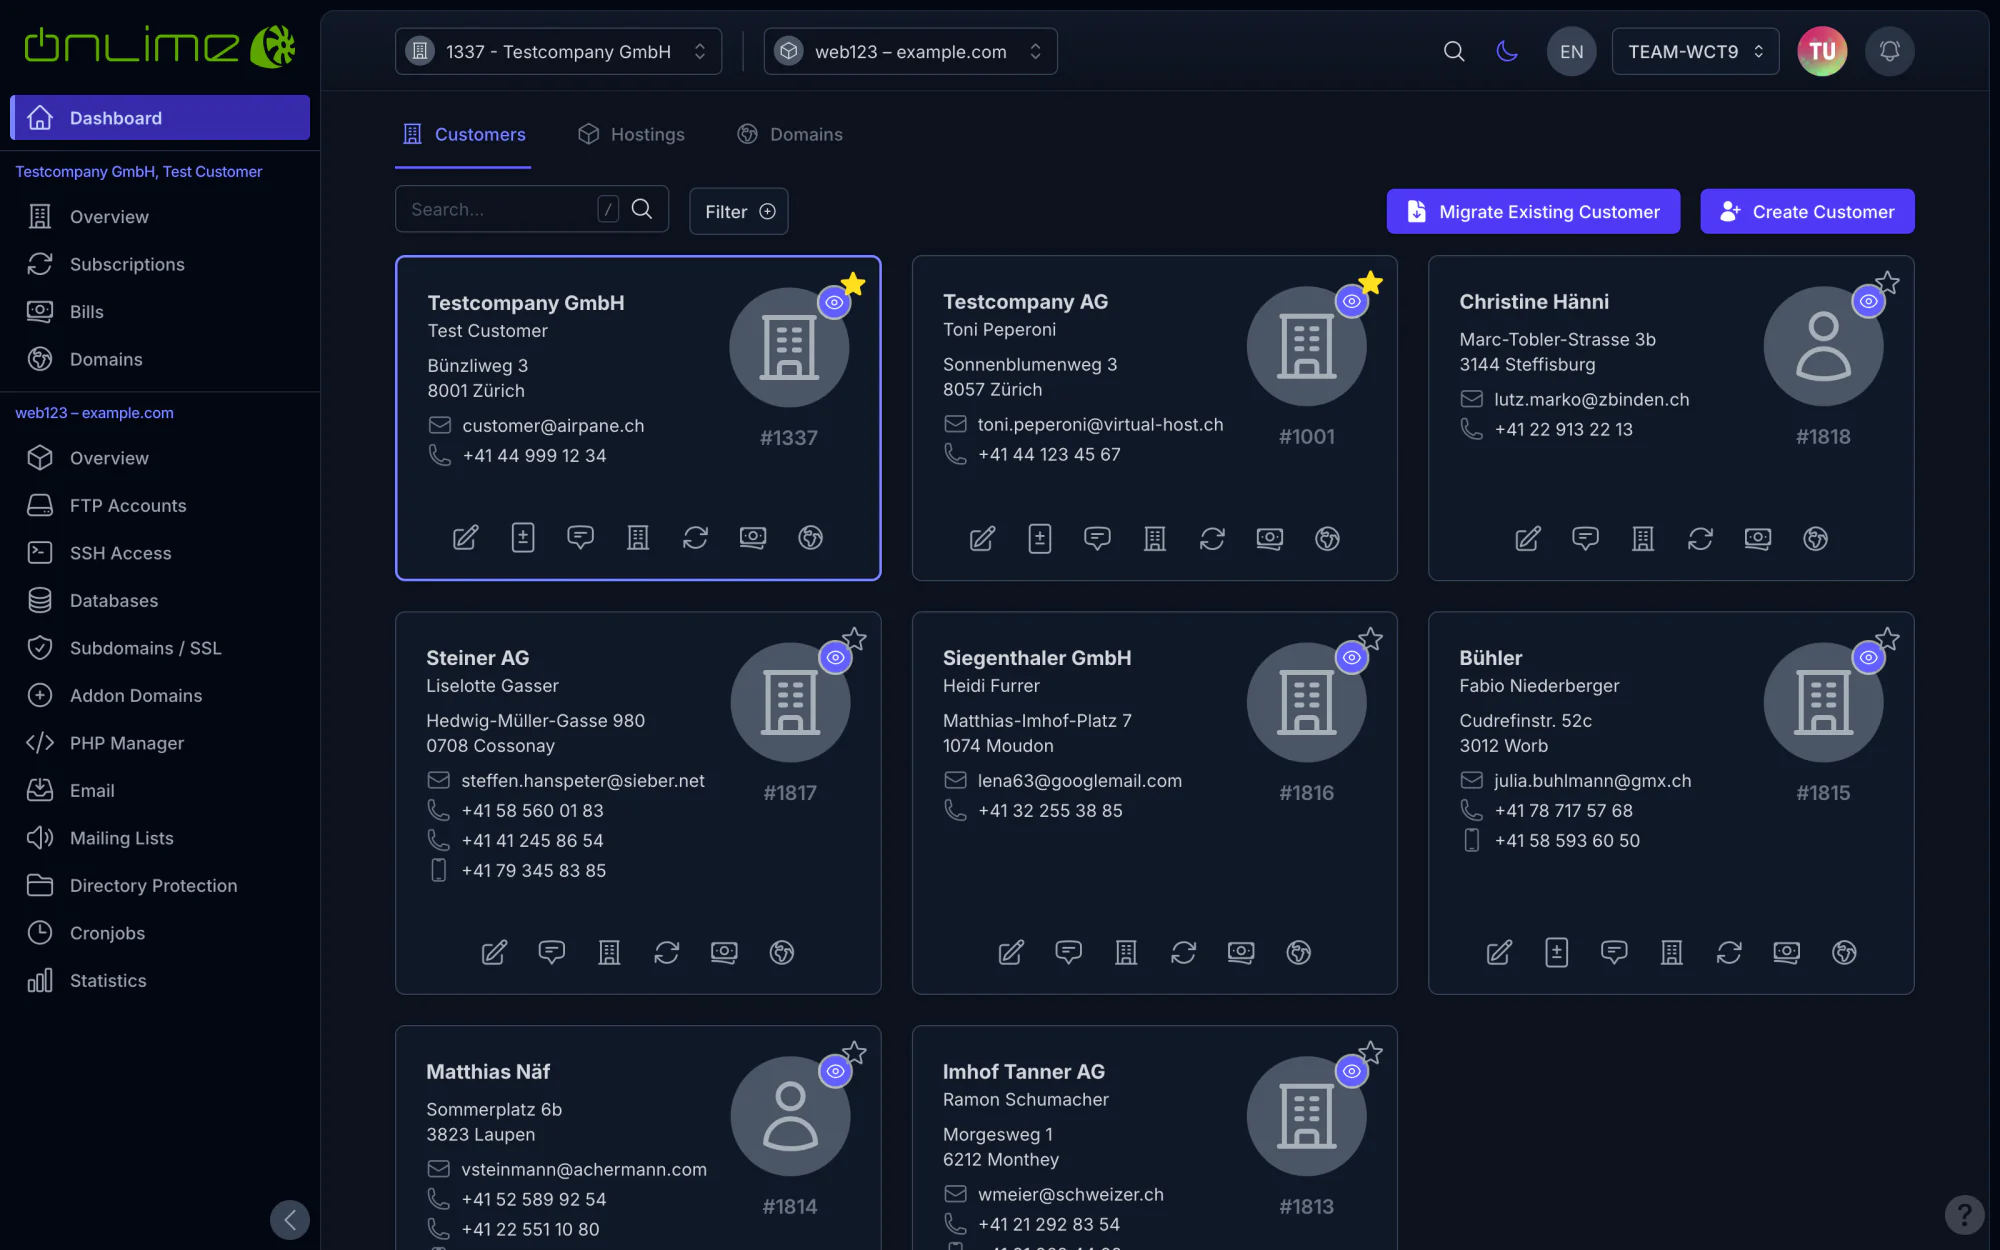Open building icon on Steiner AG card
The image size is (2000, 1250).
click(609, 952)
